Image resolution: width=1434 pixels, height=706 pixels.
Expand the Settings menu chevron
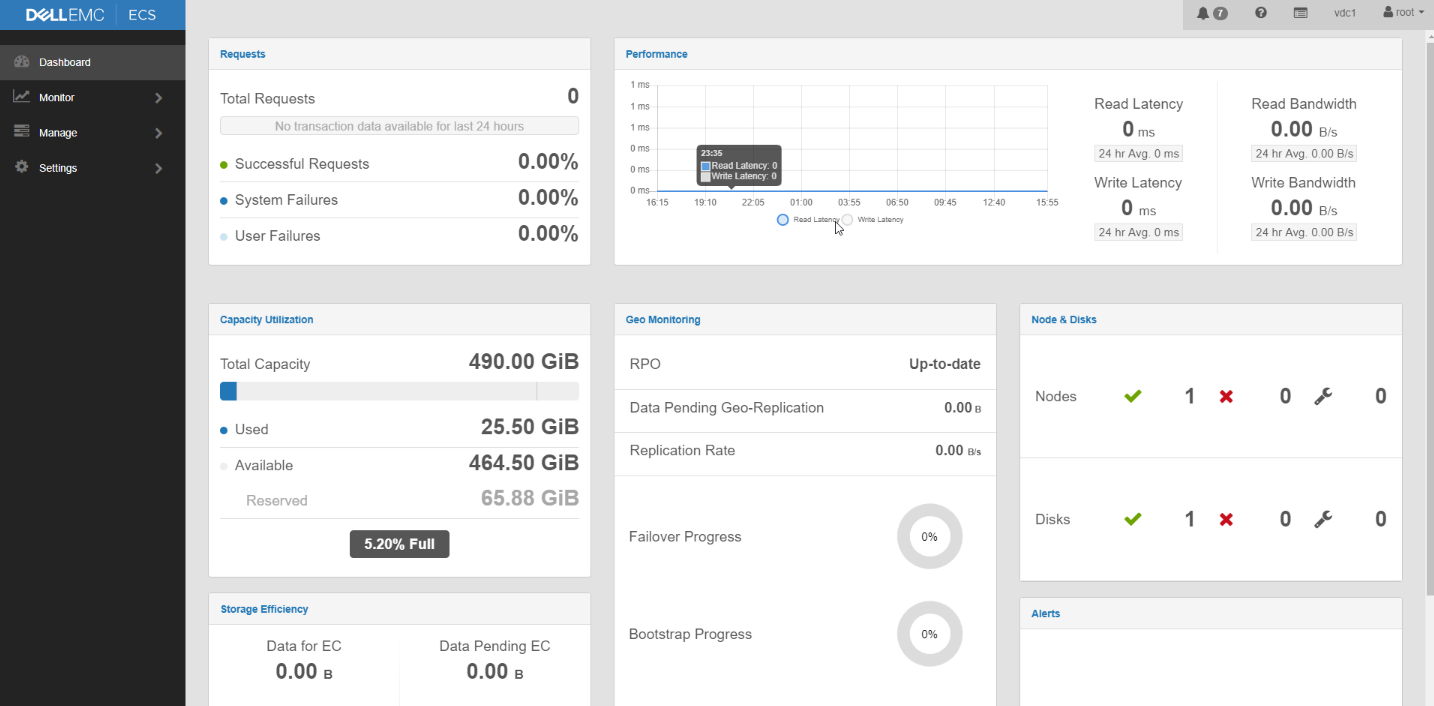coord(159,168)
